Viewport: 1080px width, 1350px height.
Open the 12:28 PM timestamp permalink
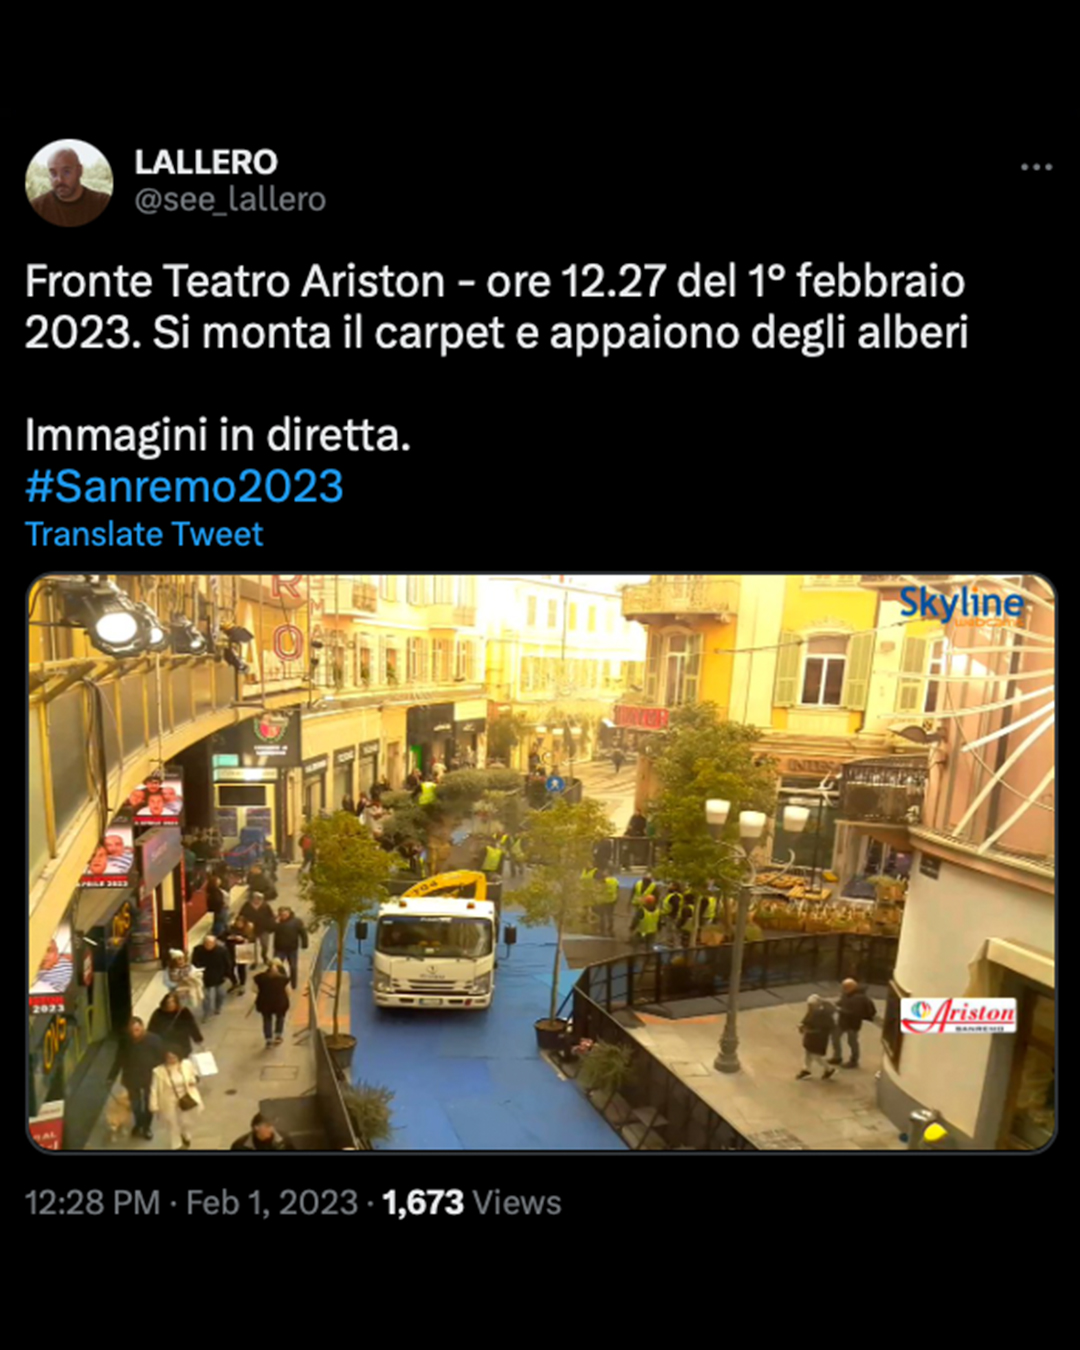(92, 1202)
